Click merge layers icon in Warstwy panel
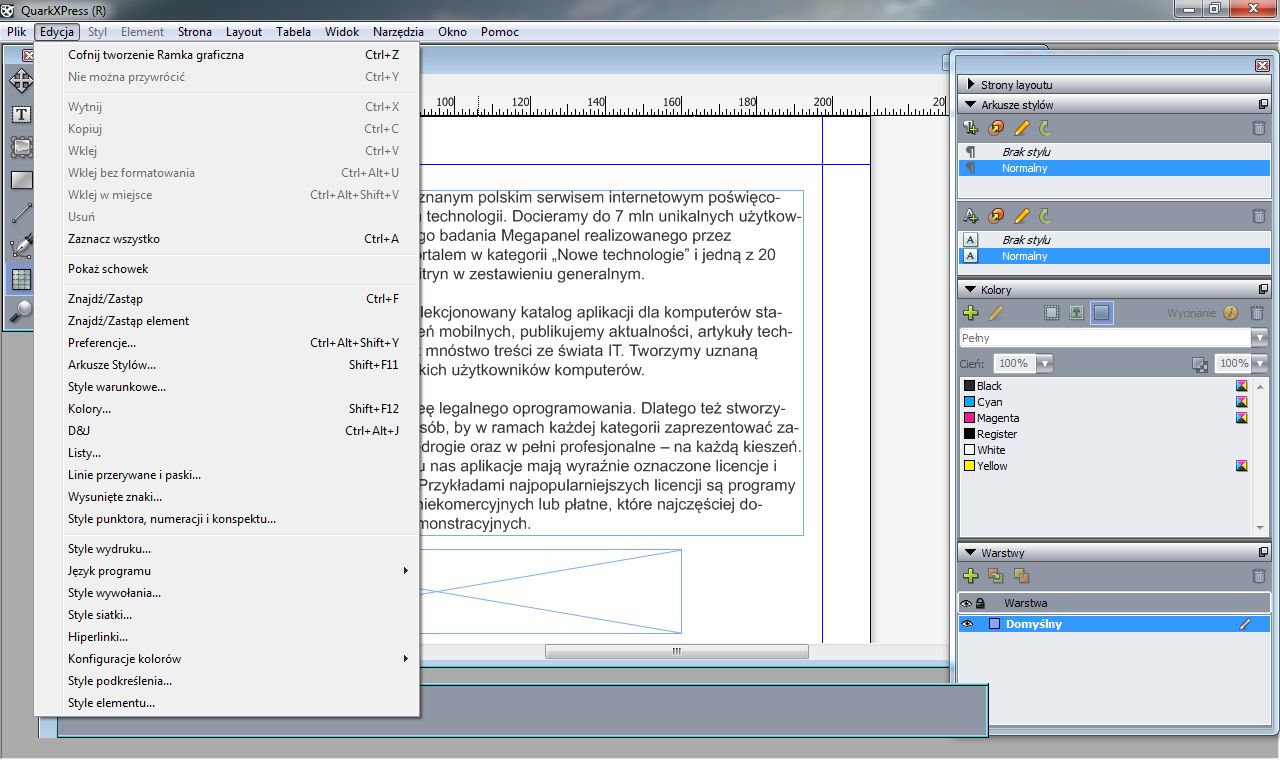Viewport: 1280px width, 760px height. [x=1021, y=576]
